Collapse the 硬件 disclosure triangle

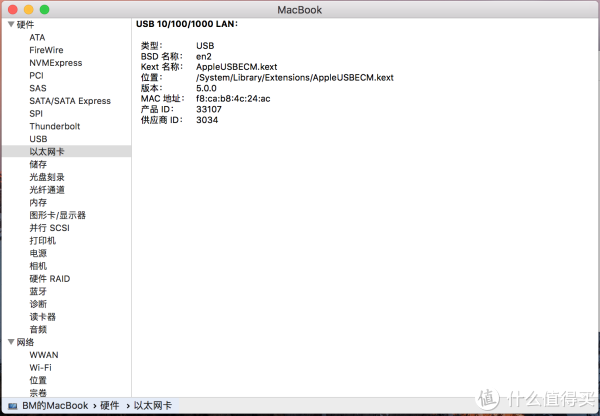coord(11,24)
